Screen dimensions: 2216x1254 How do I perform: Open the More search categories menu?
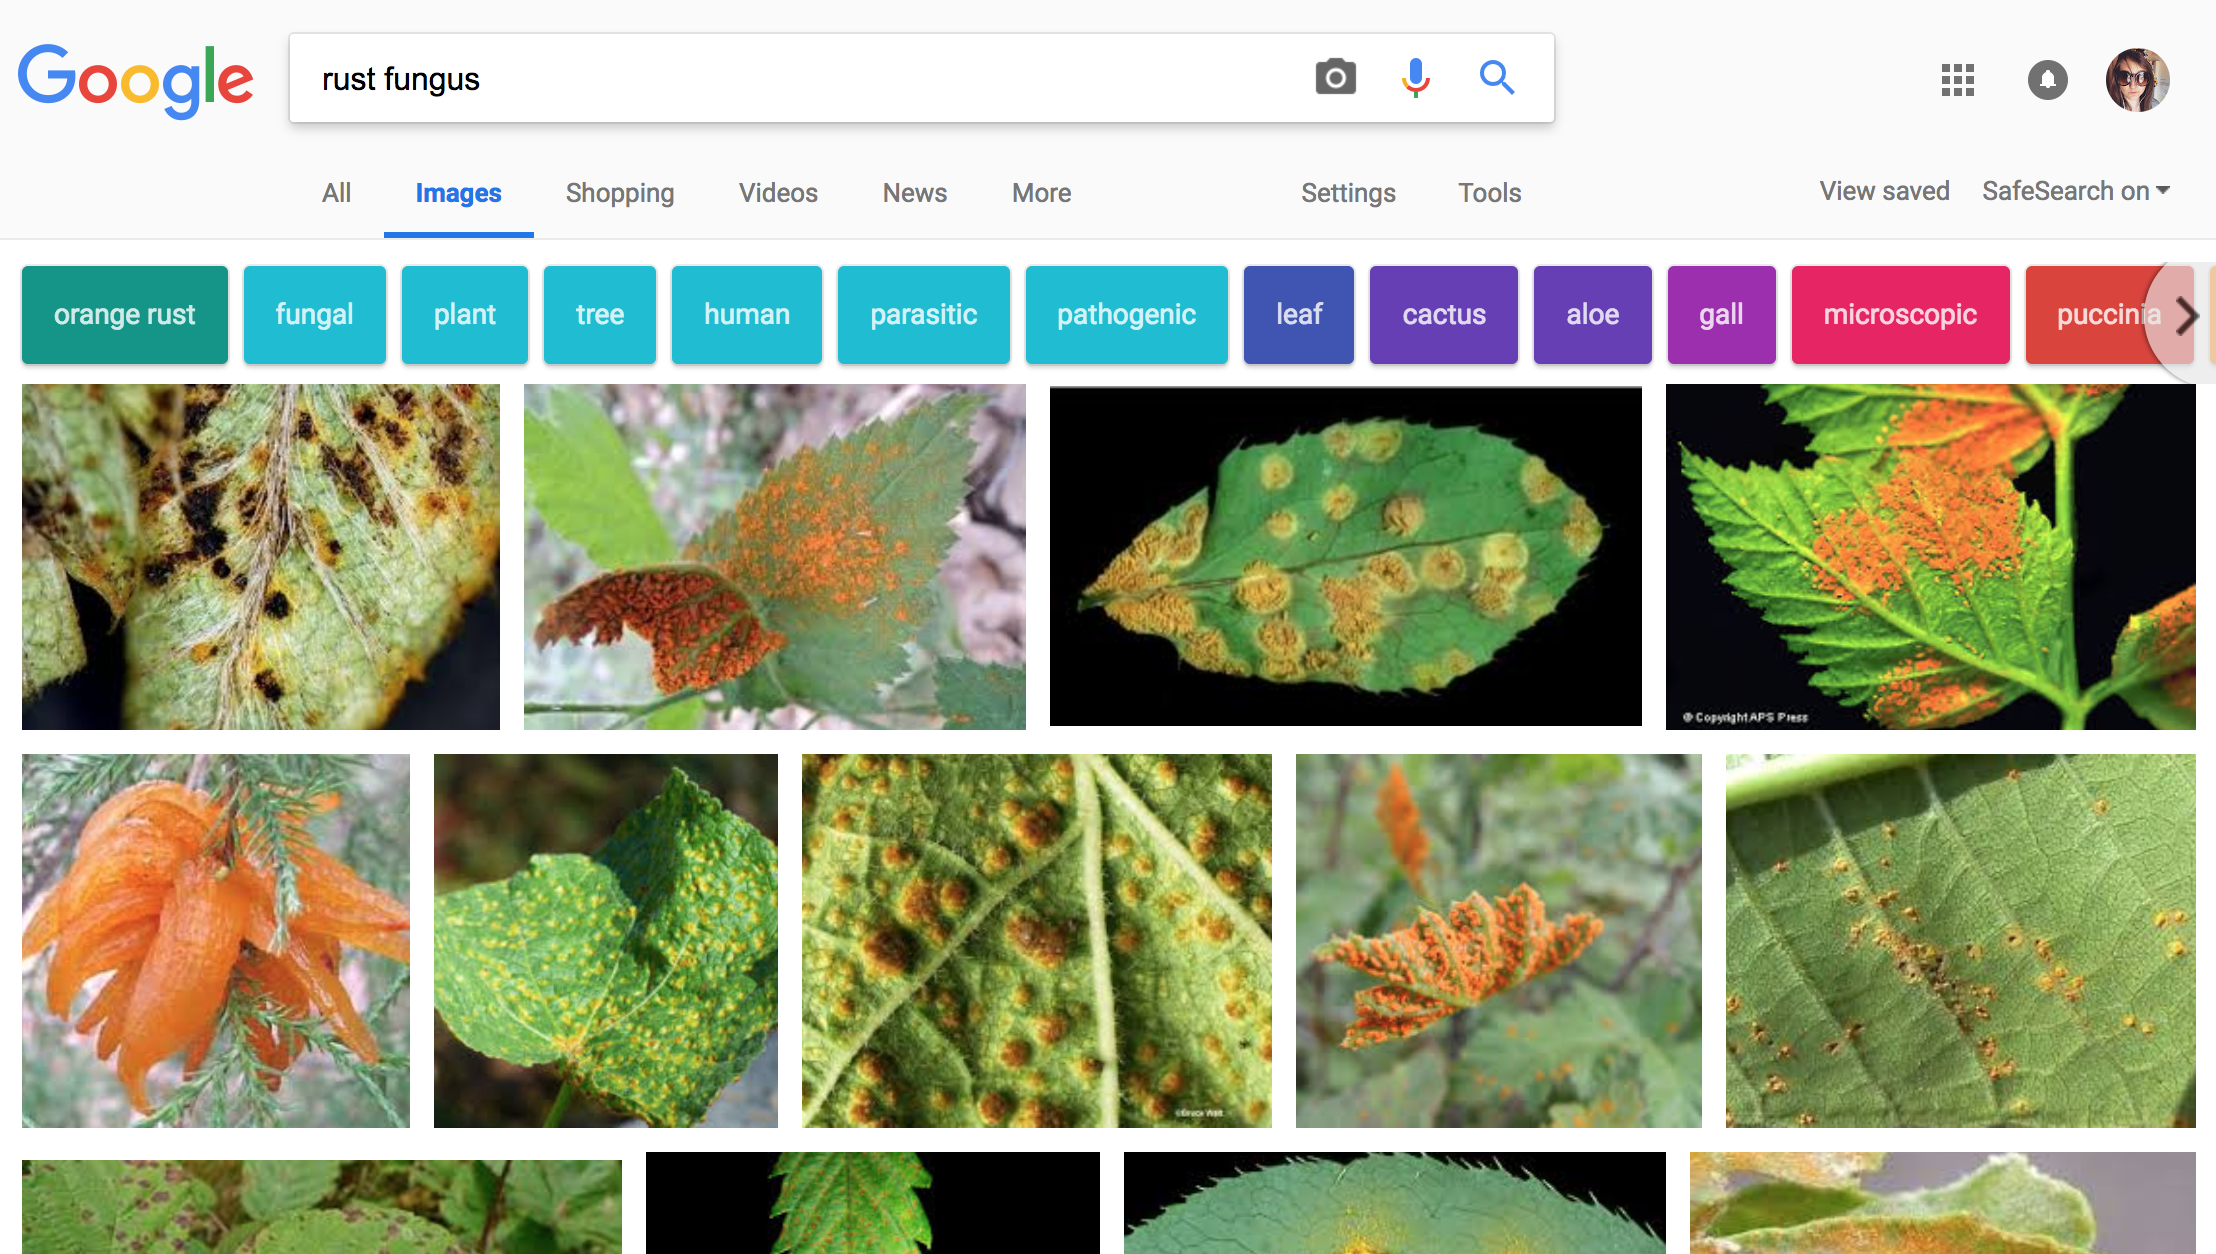(x=1041, y=193)
